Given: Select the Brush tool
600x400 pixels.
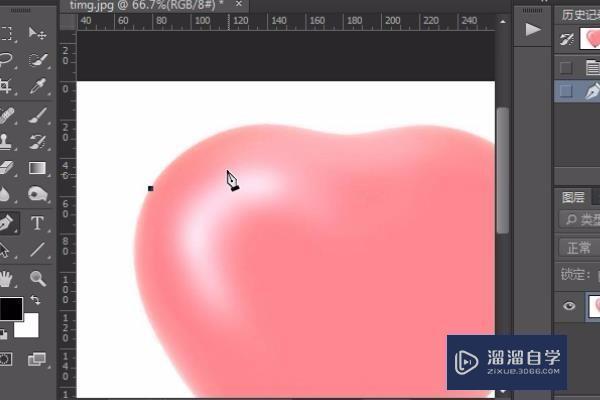Looking at the screenshot, I should (x=38, y=115).
